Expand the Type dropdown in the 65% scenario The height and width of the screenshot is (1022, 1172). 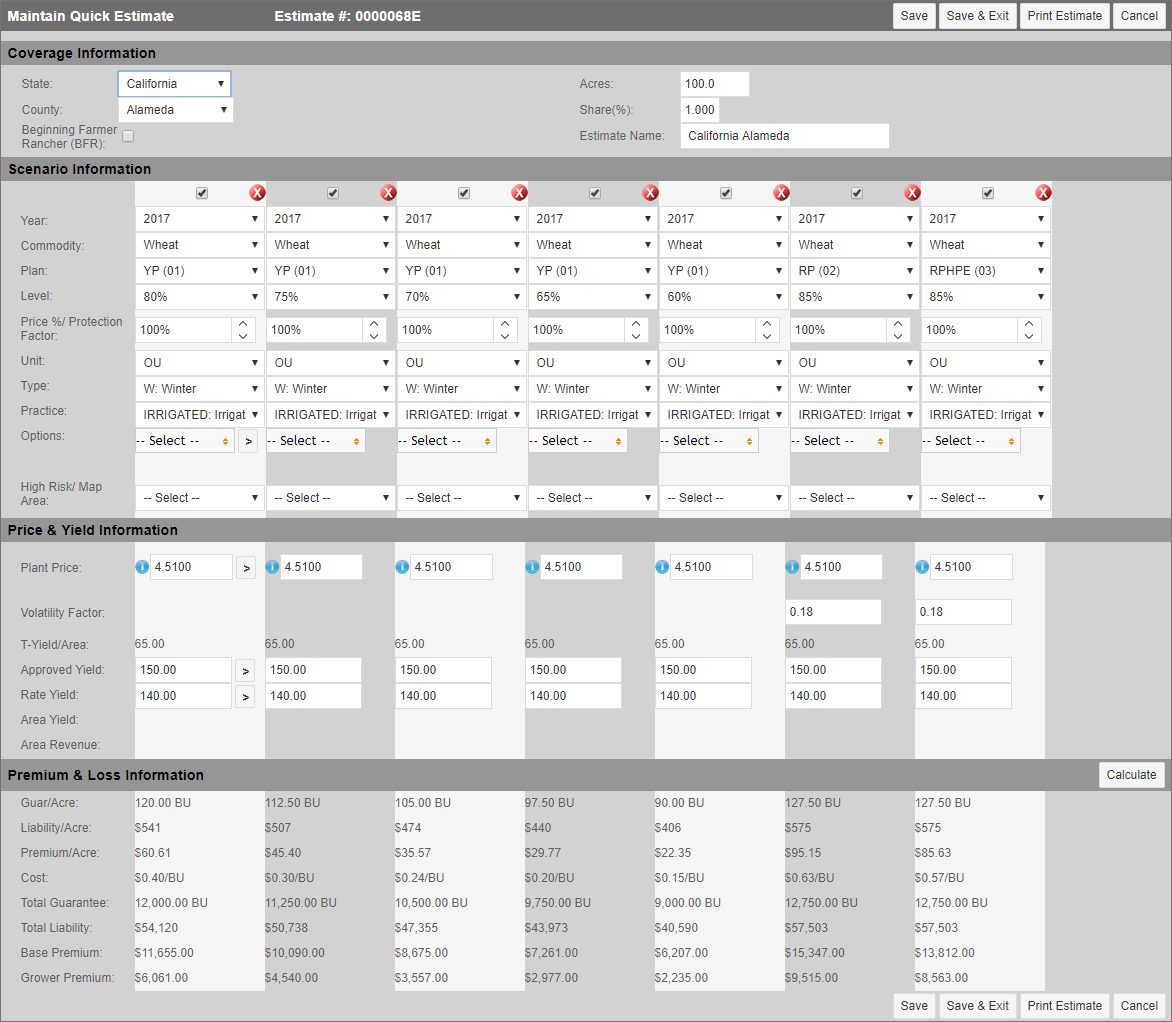(593, 389)
